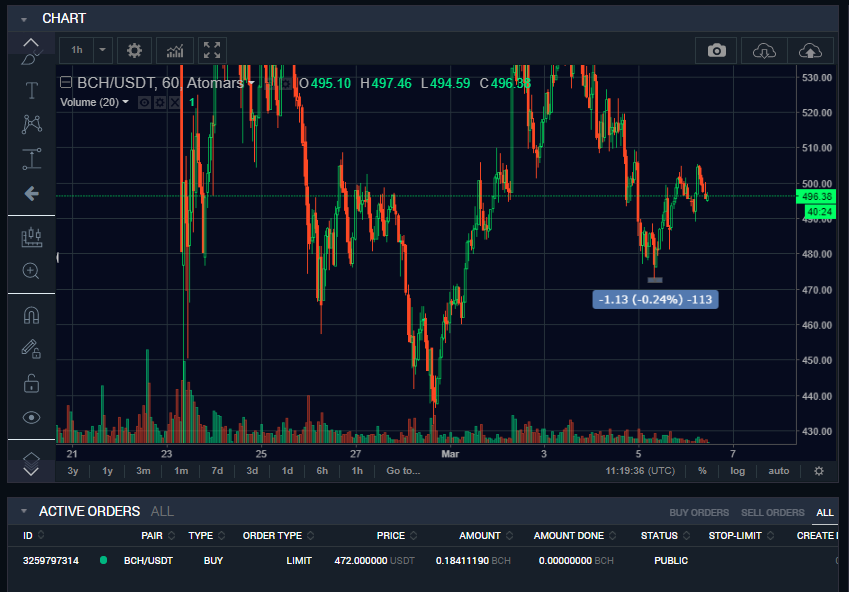Activate the magnet snap mode tool

click(31, 315)
